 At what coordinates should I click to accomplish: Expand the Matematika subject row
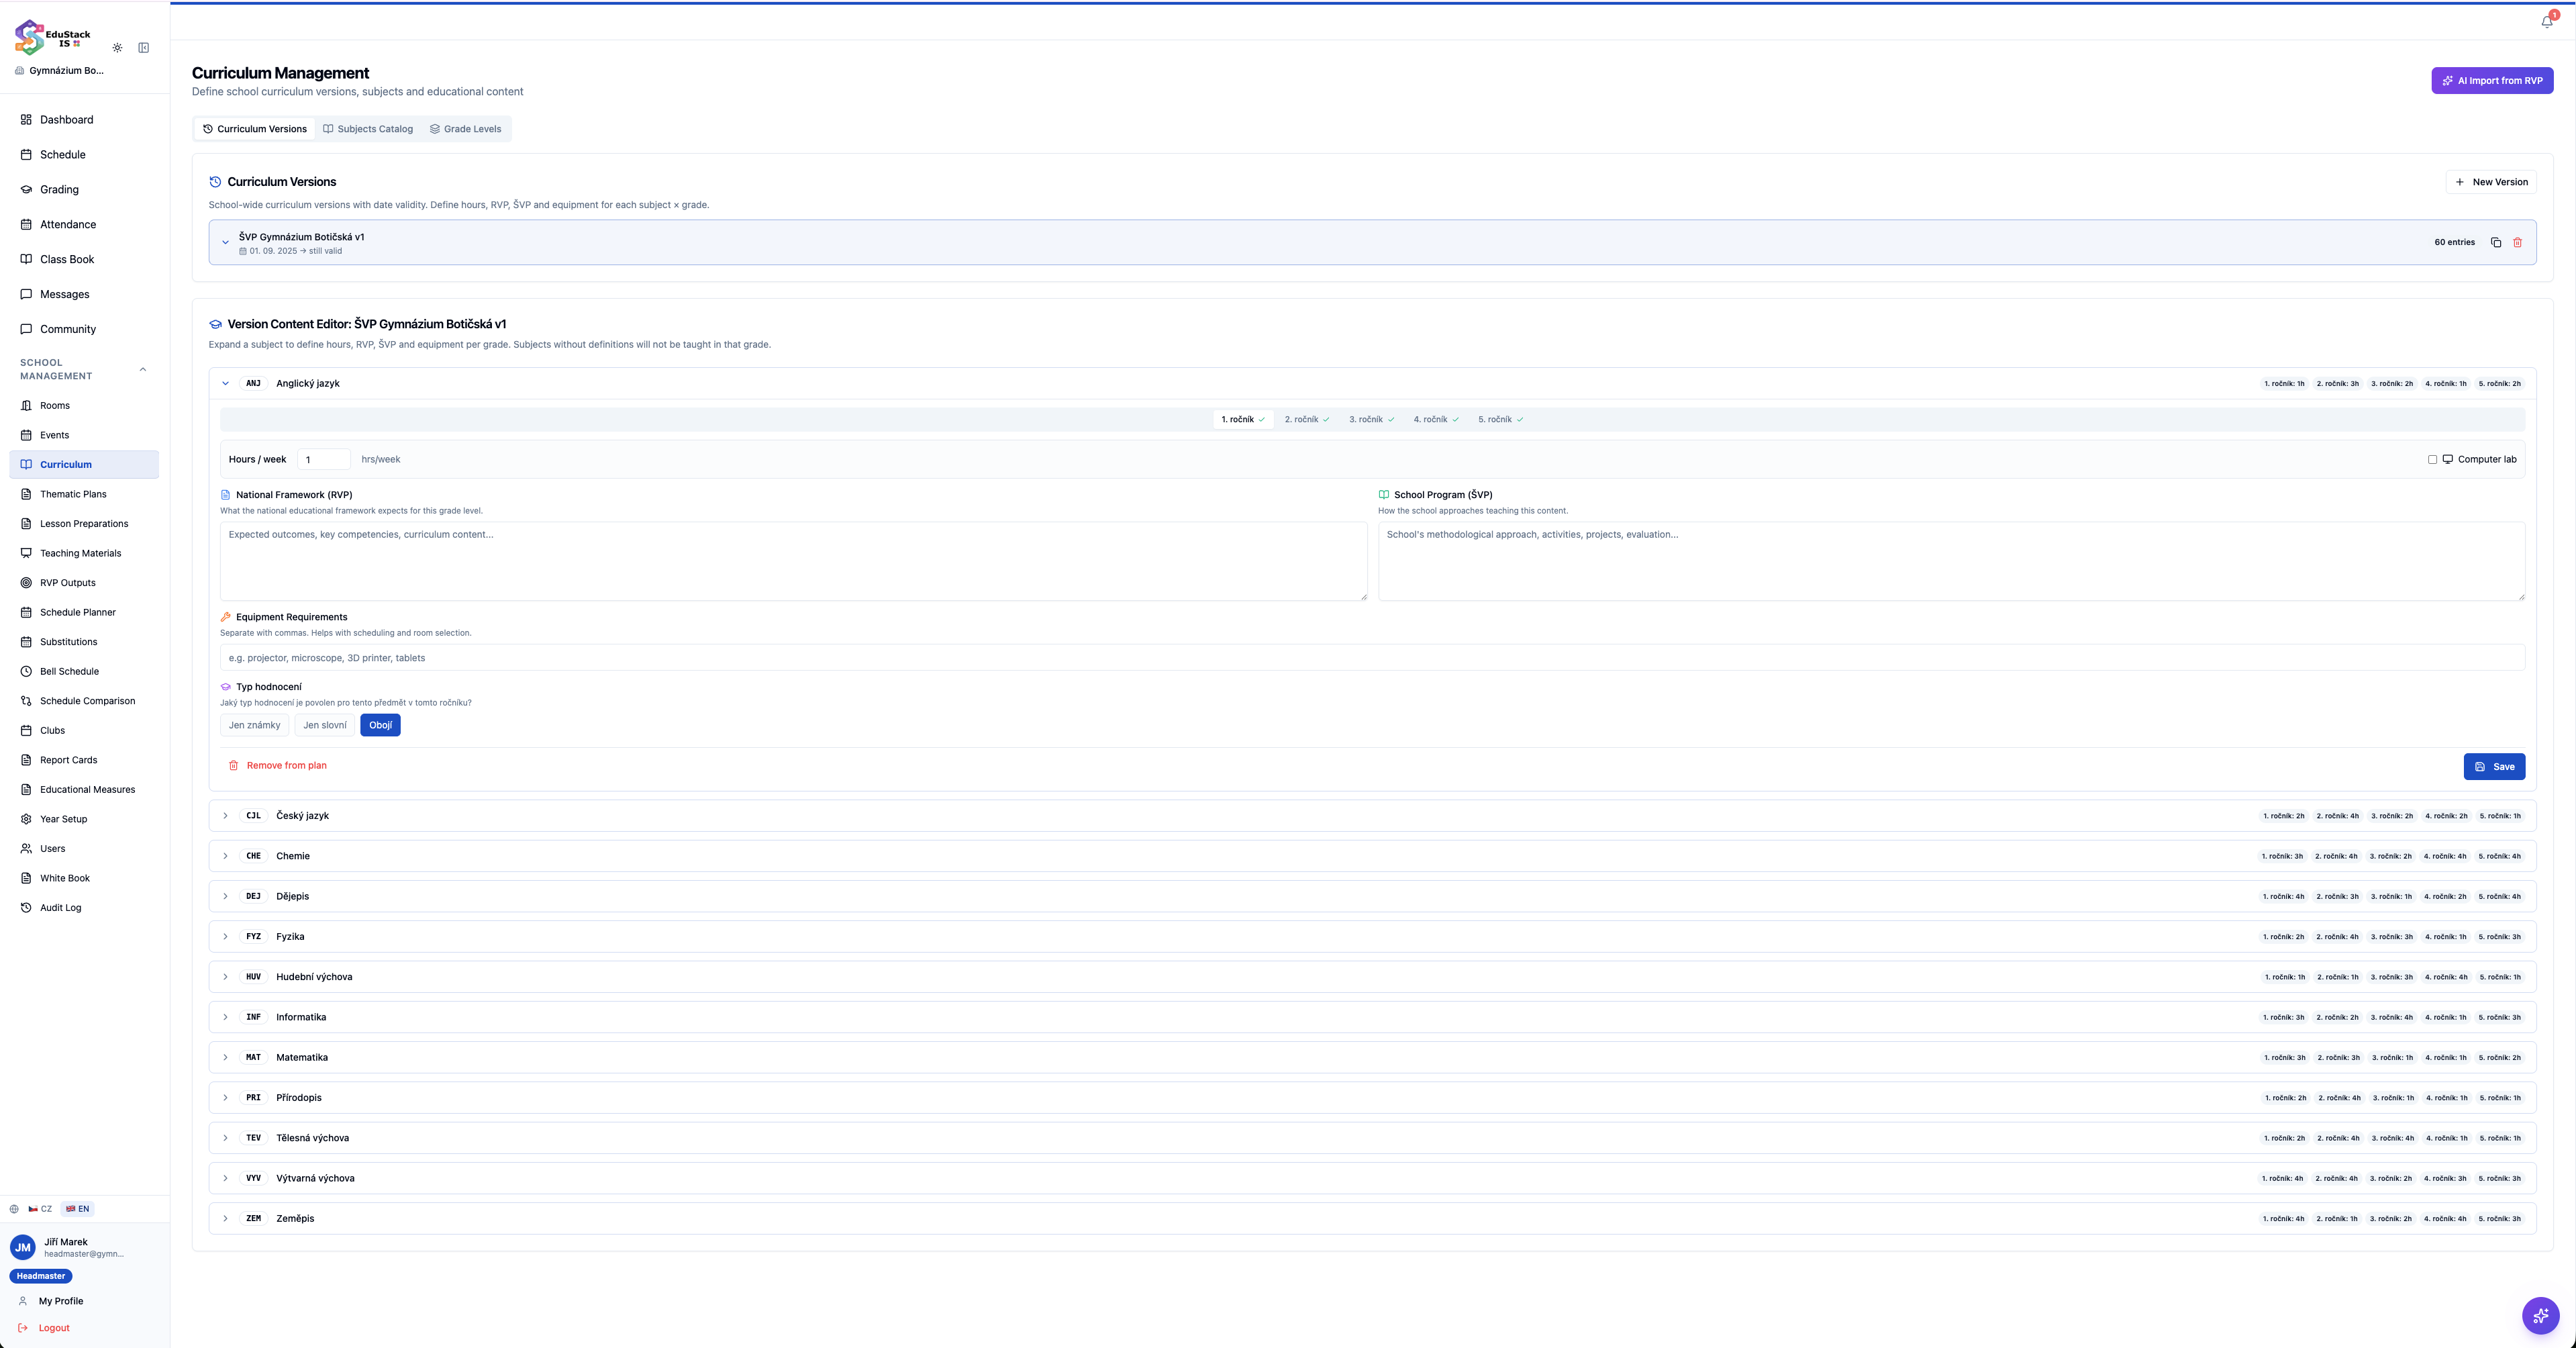point(1372,1057)
